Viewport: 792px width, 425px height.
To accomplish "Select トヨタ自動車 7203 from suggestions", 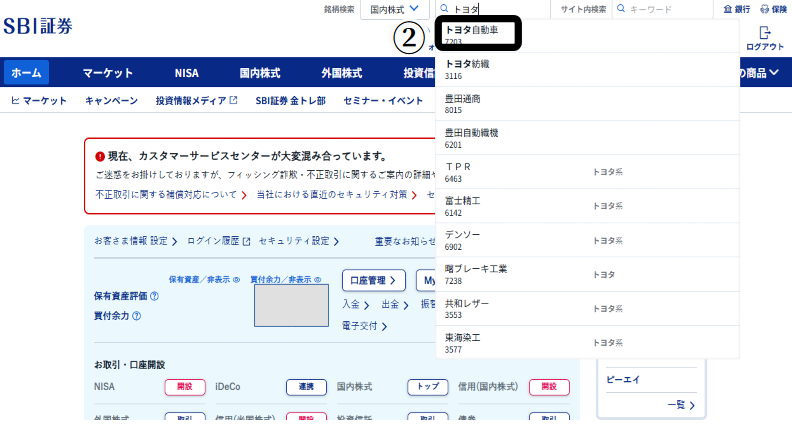I will click(478, 34).
